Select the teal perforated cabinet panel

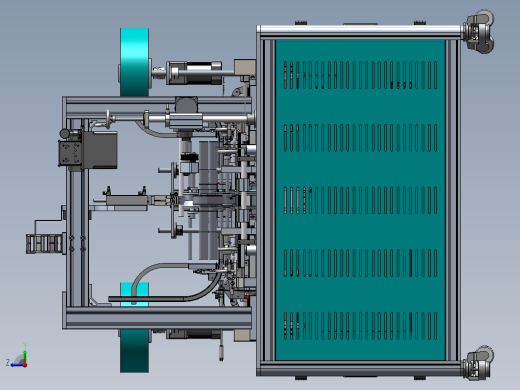coord(360,200)
